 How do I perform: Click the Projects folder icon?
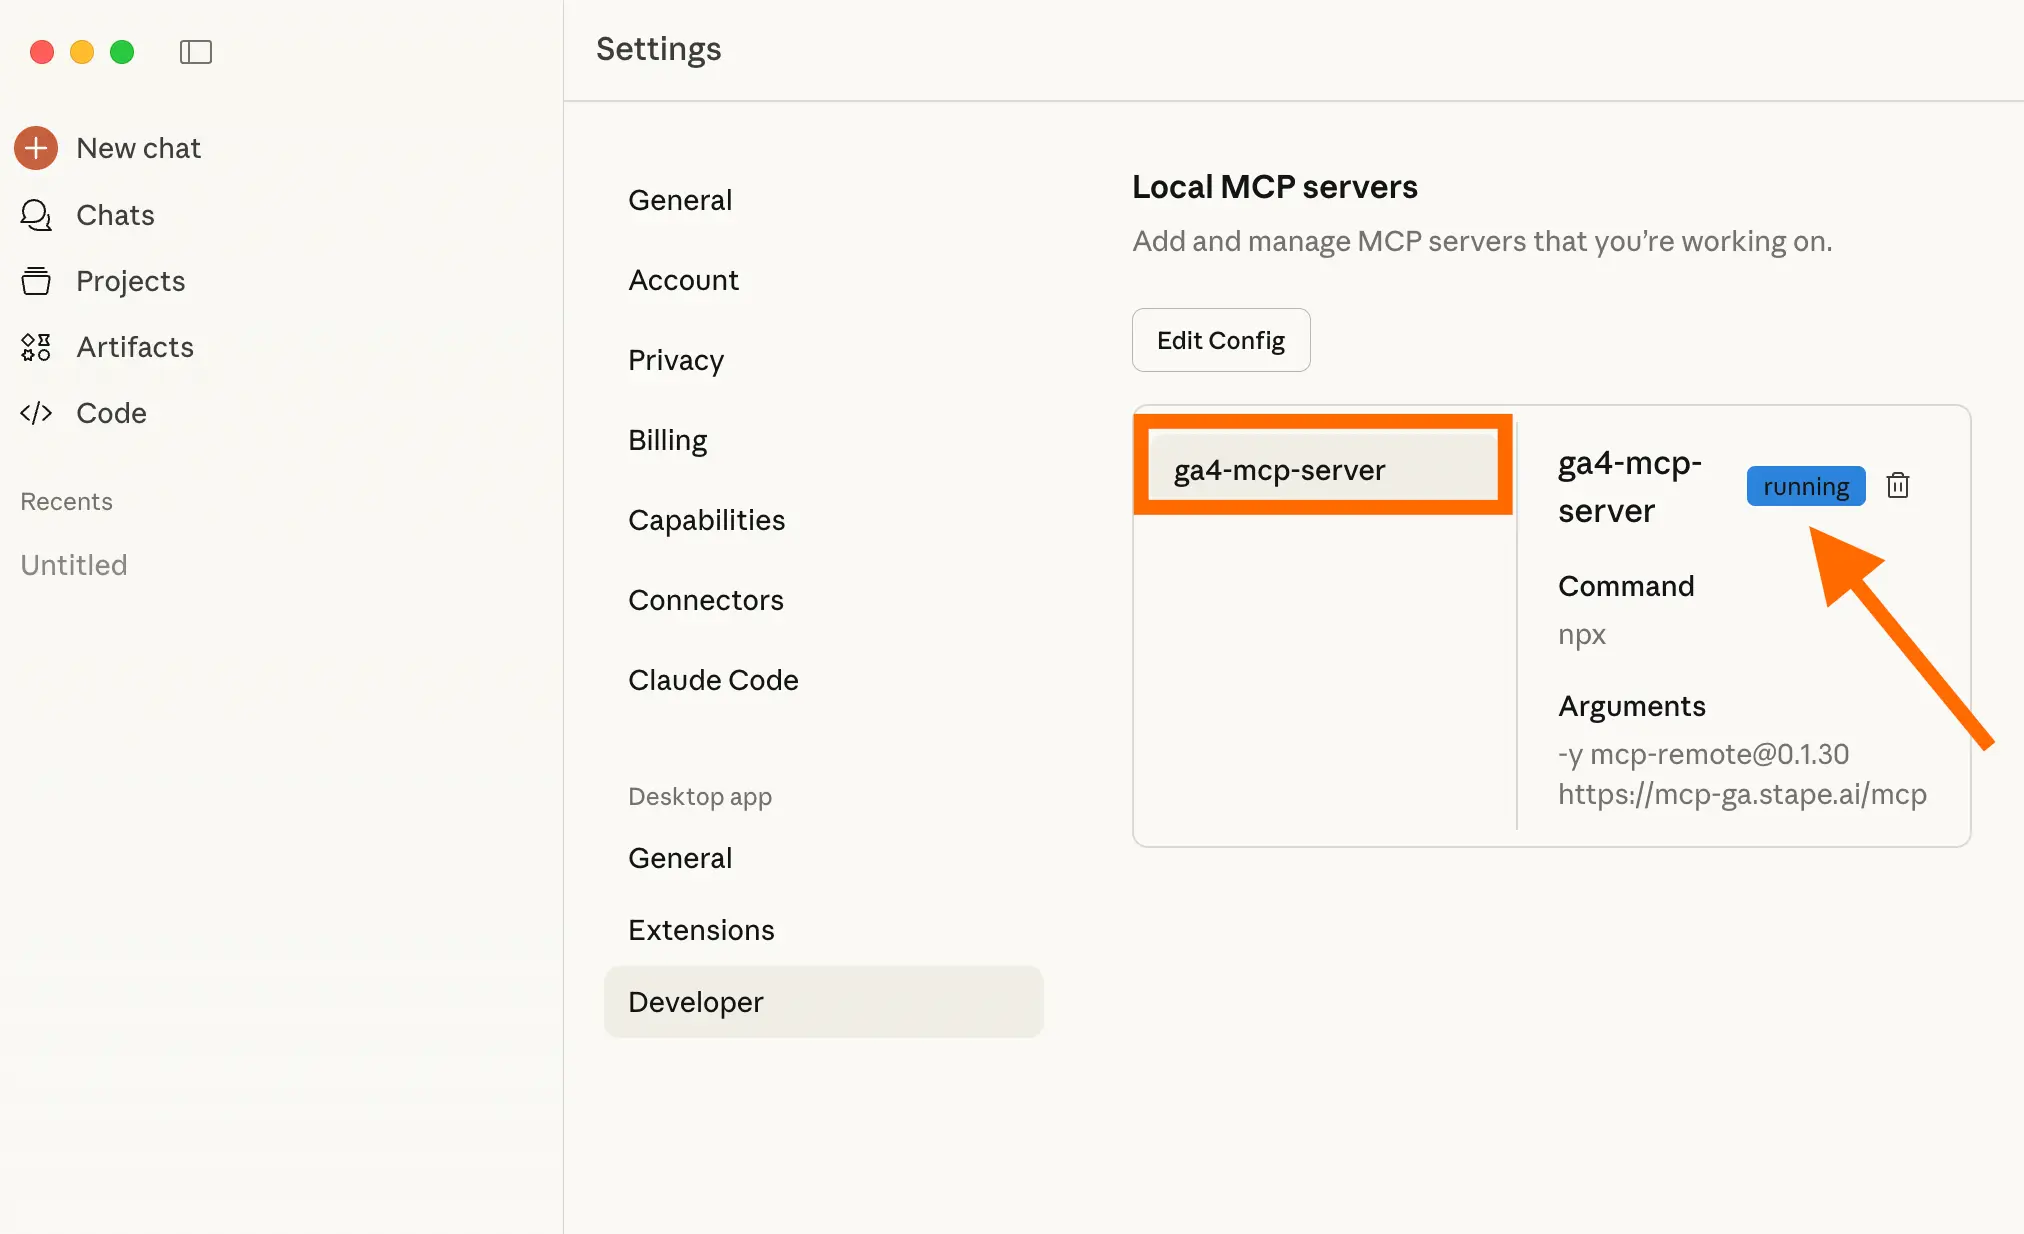point(36,281)
